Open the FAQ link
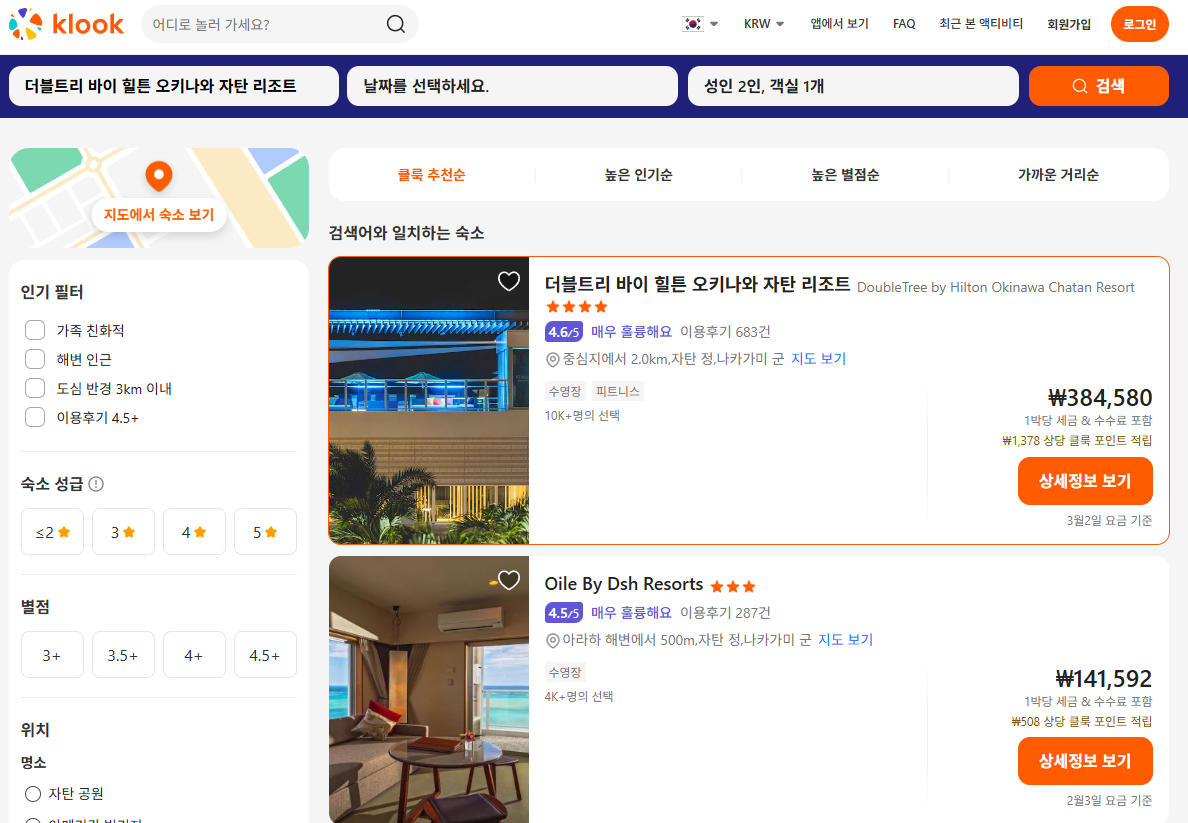Screen dimensions: 1188x823 [904, 24]
